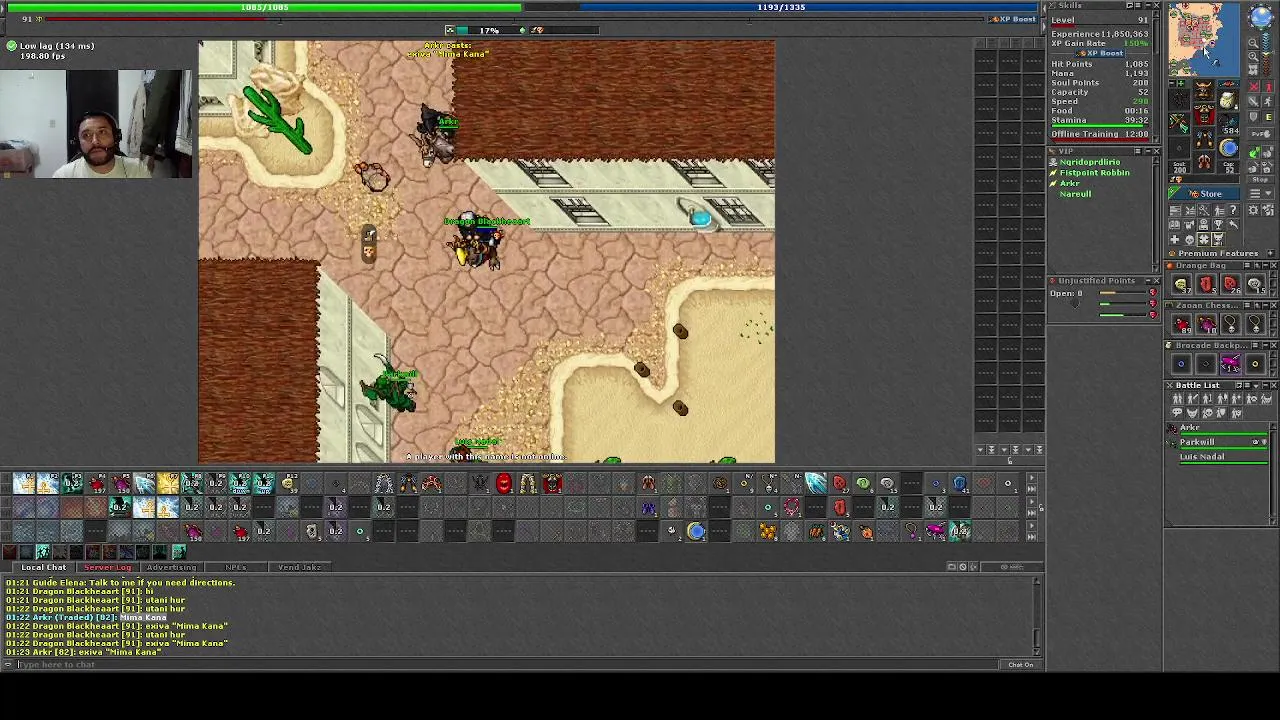Image resolution: width=1280 pixels, height=720 pixels.
Task: Switch to the Local Chat tab
Action: click(44, 567)
